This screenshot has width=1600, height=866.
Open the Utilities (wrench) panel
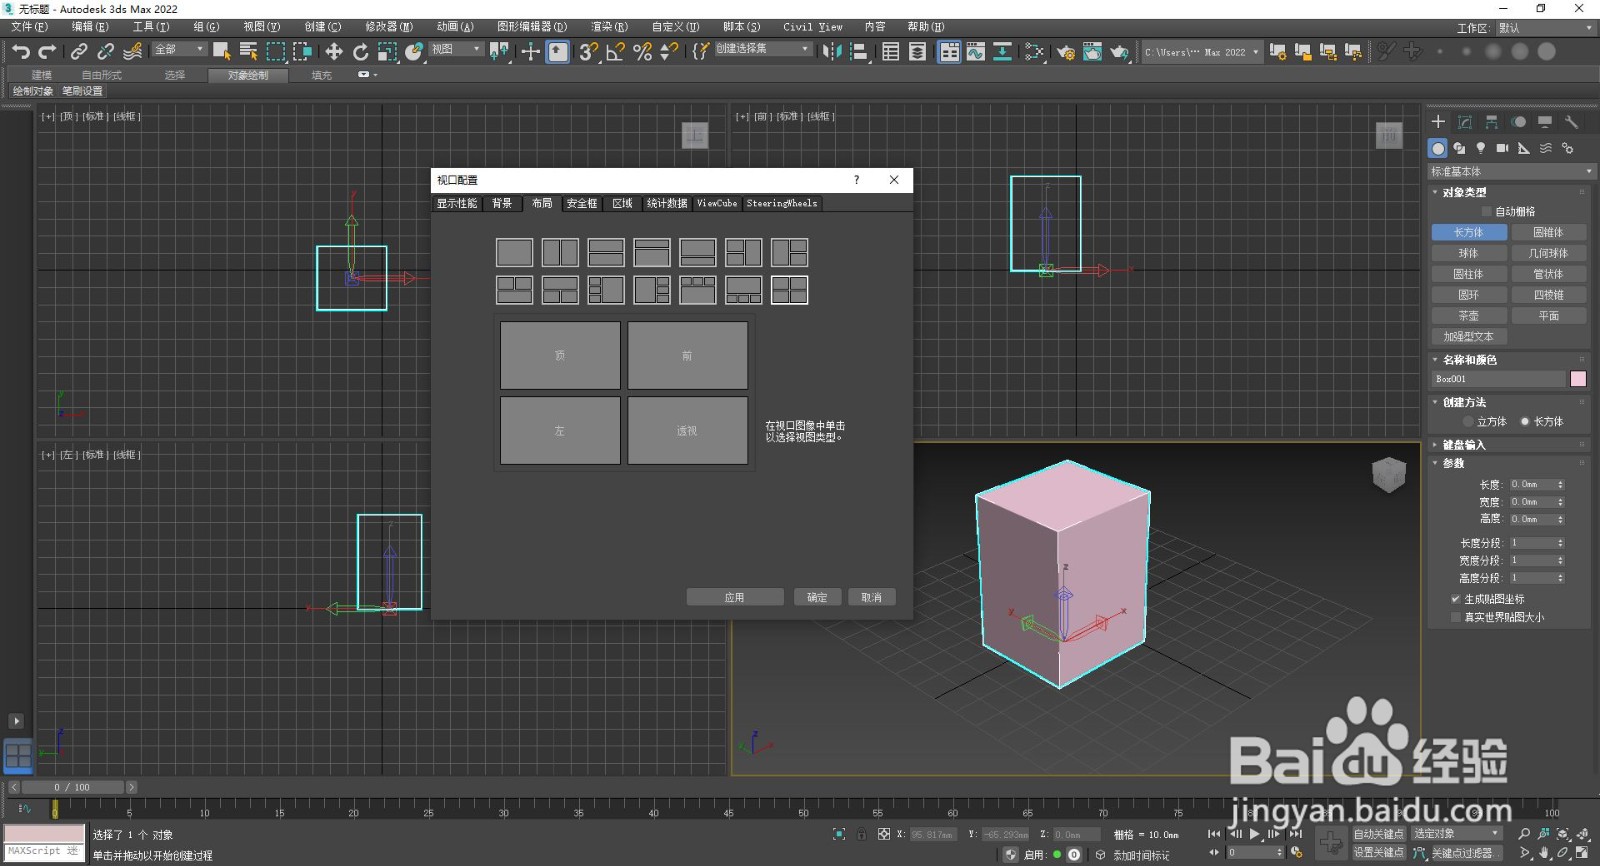point(1572,122)
